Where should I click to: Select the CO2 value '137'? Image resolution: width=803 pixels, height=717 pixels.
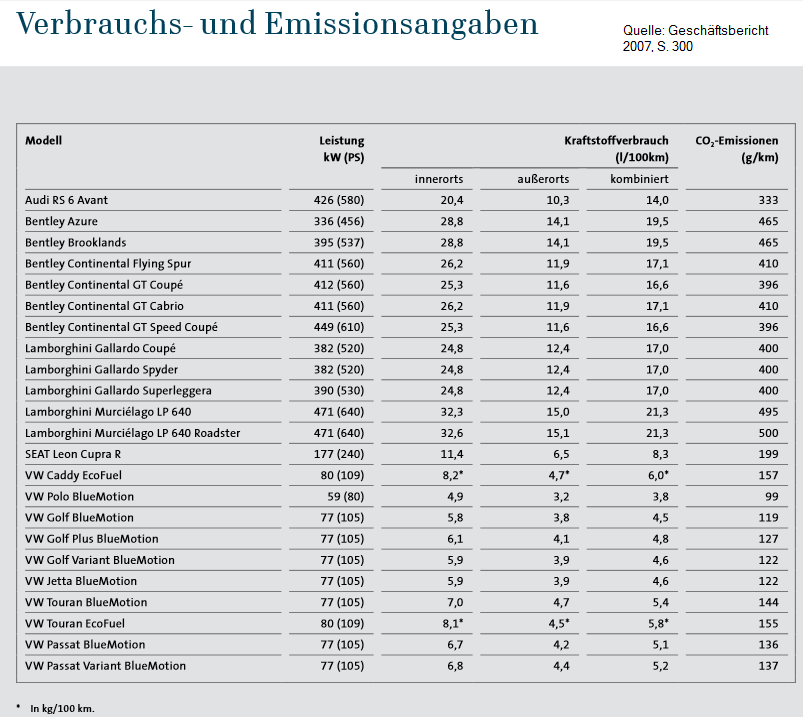point(768,666)
